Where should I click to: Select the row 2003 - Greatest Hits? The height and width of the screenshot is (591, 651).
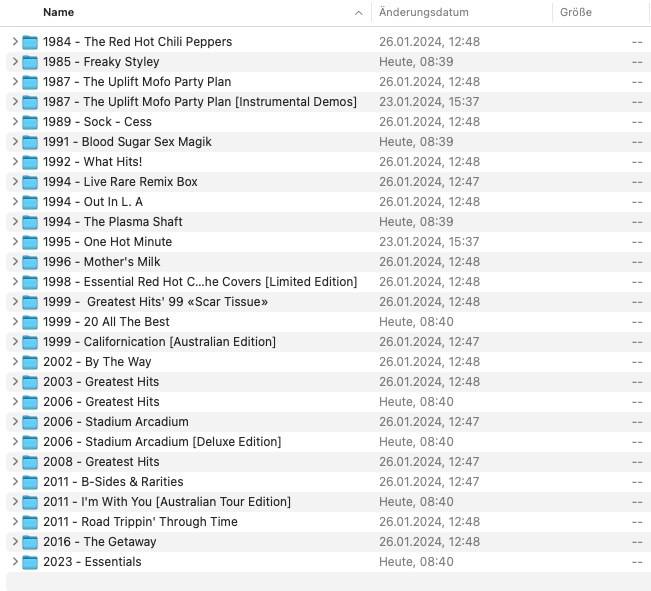(328, 382)
